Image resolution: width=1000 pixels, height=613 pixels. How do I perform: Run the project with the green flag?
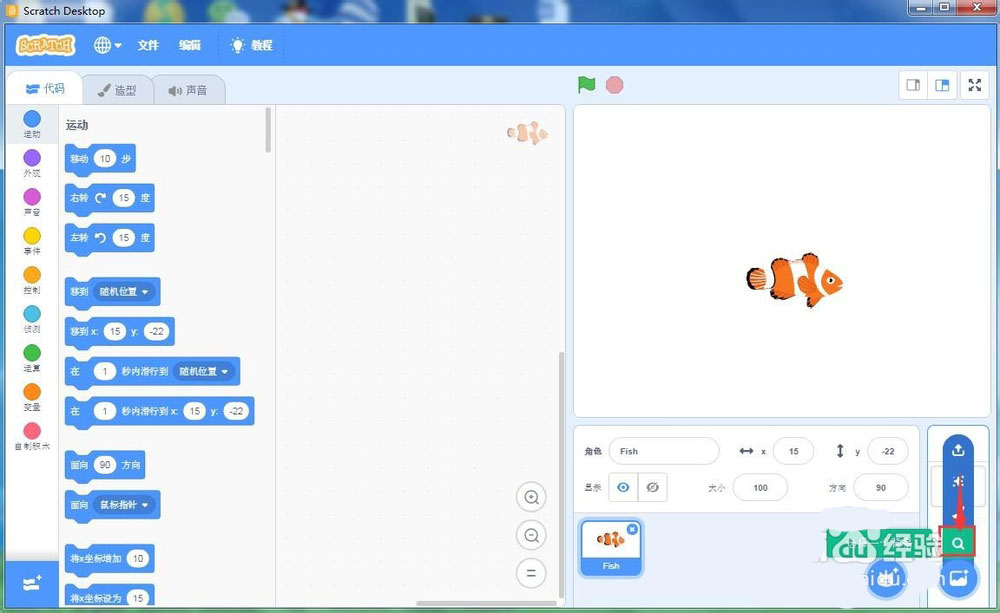587,85
